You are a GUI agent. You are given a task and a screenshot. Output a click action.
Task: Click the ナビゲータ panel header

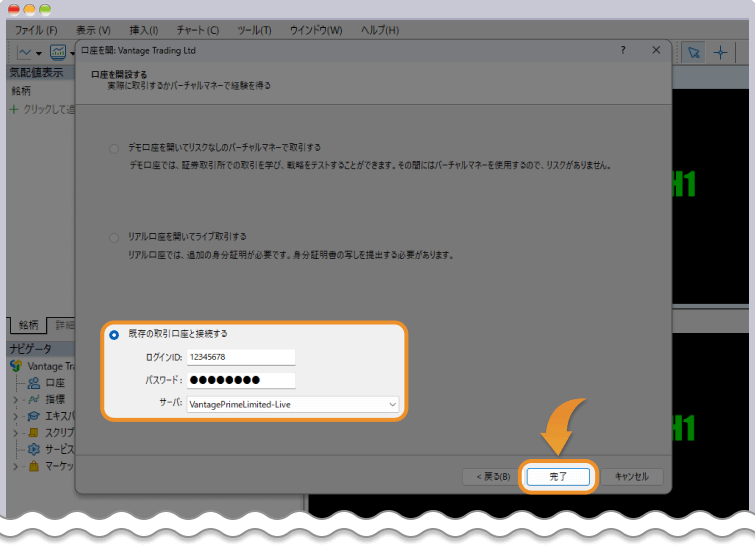pos(41,349)
